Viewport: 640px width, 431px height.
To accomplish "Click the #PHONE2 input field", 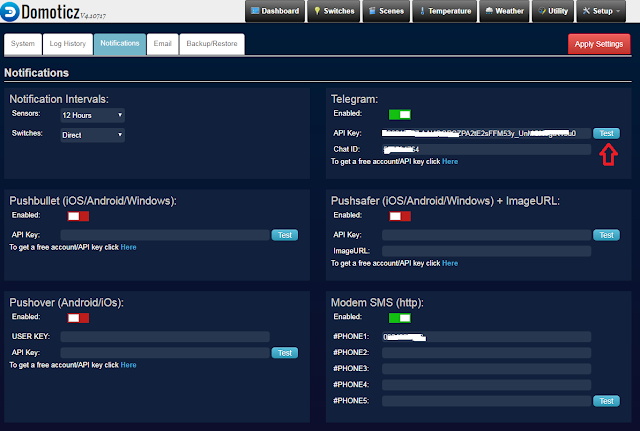I will pyautogui.click(x=486, y=353).
